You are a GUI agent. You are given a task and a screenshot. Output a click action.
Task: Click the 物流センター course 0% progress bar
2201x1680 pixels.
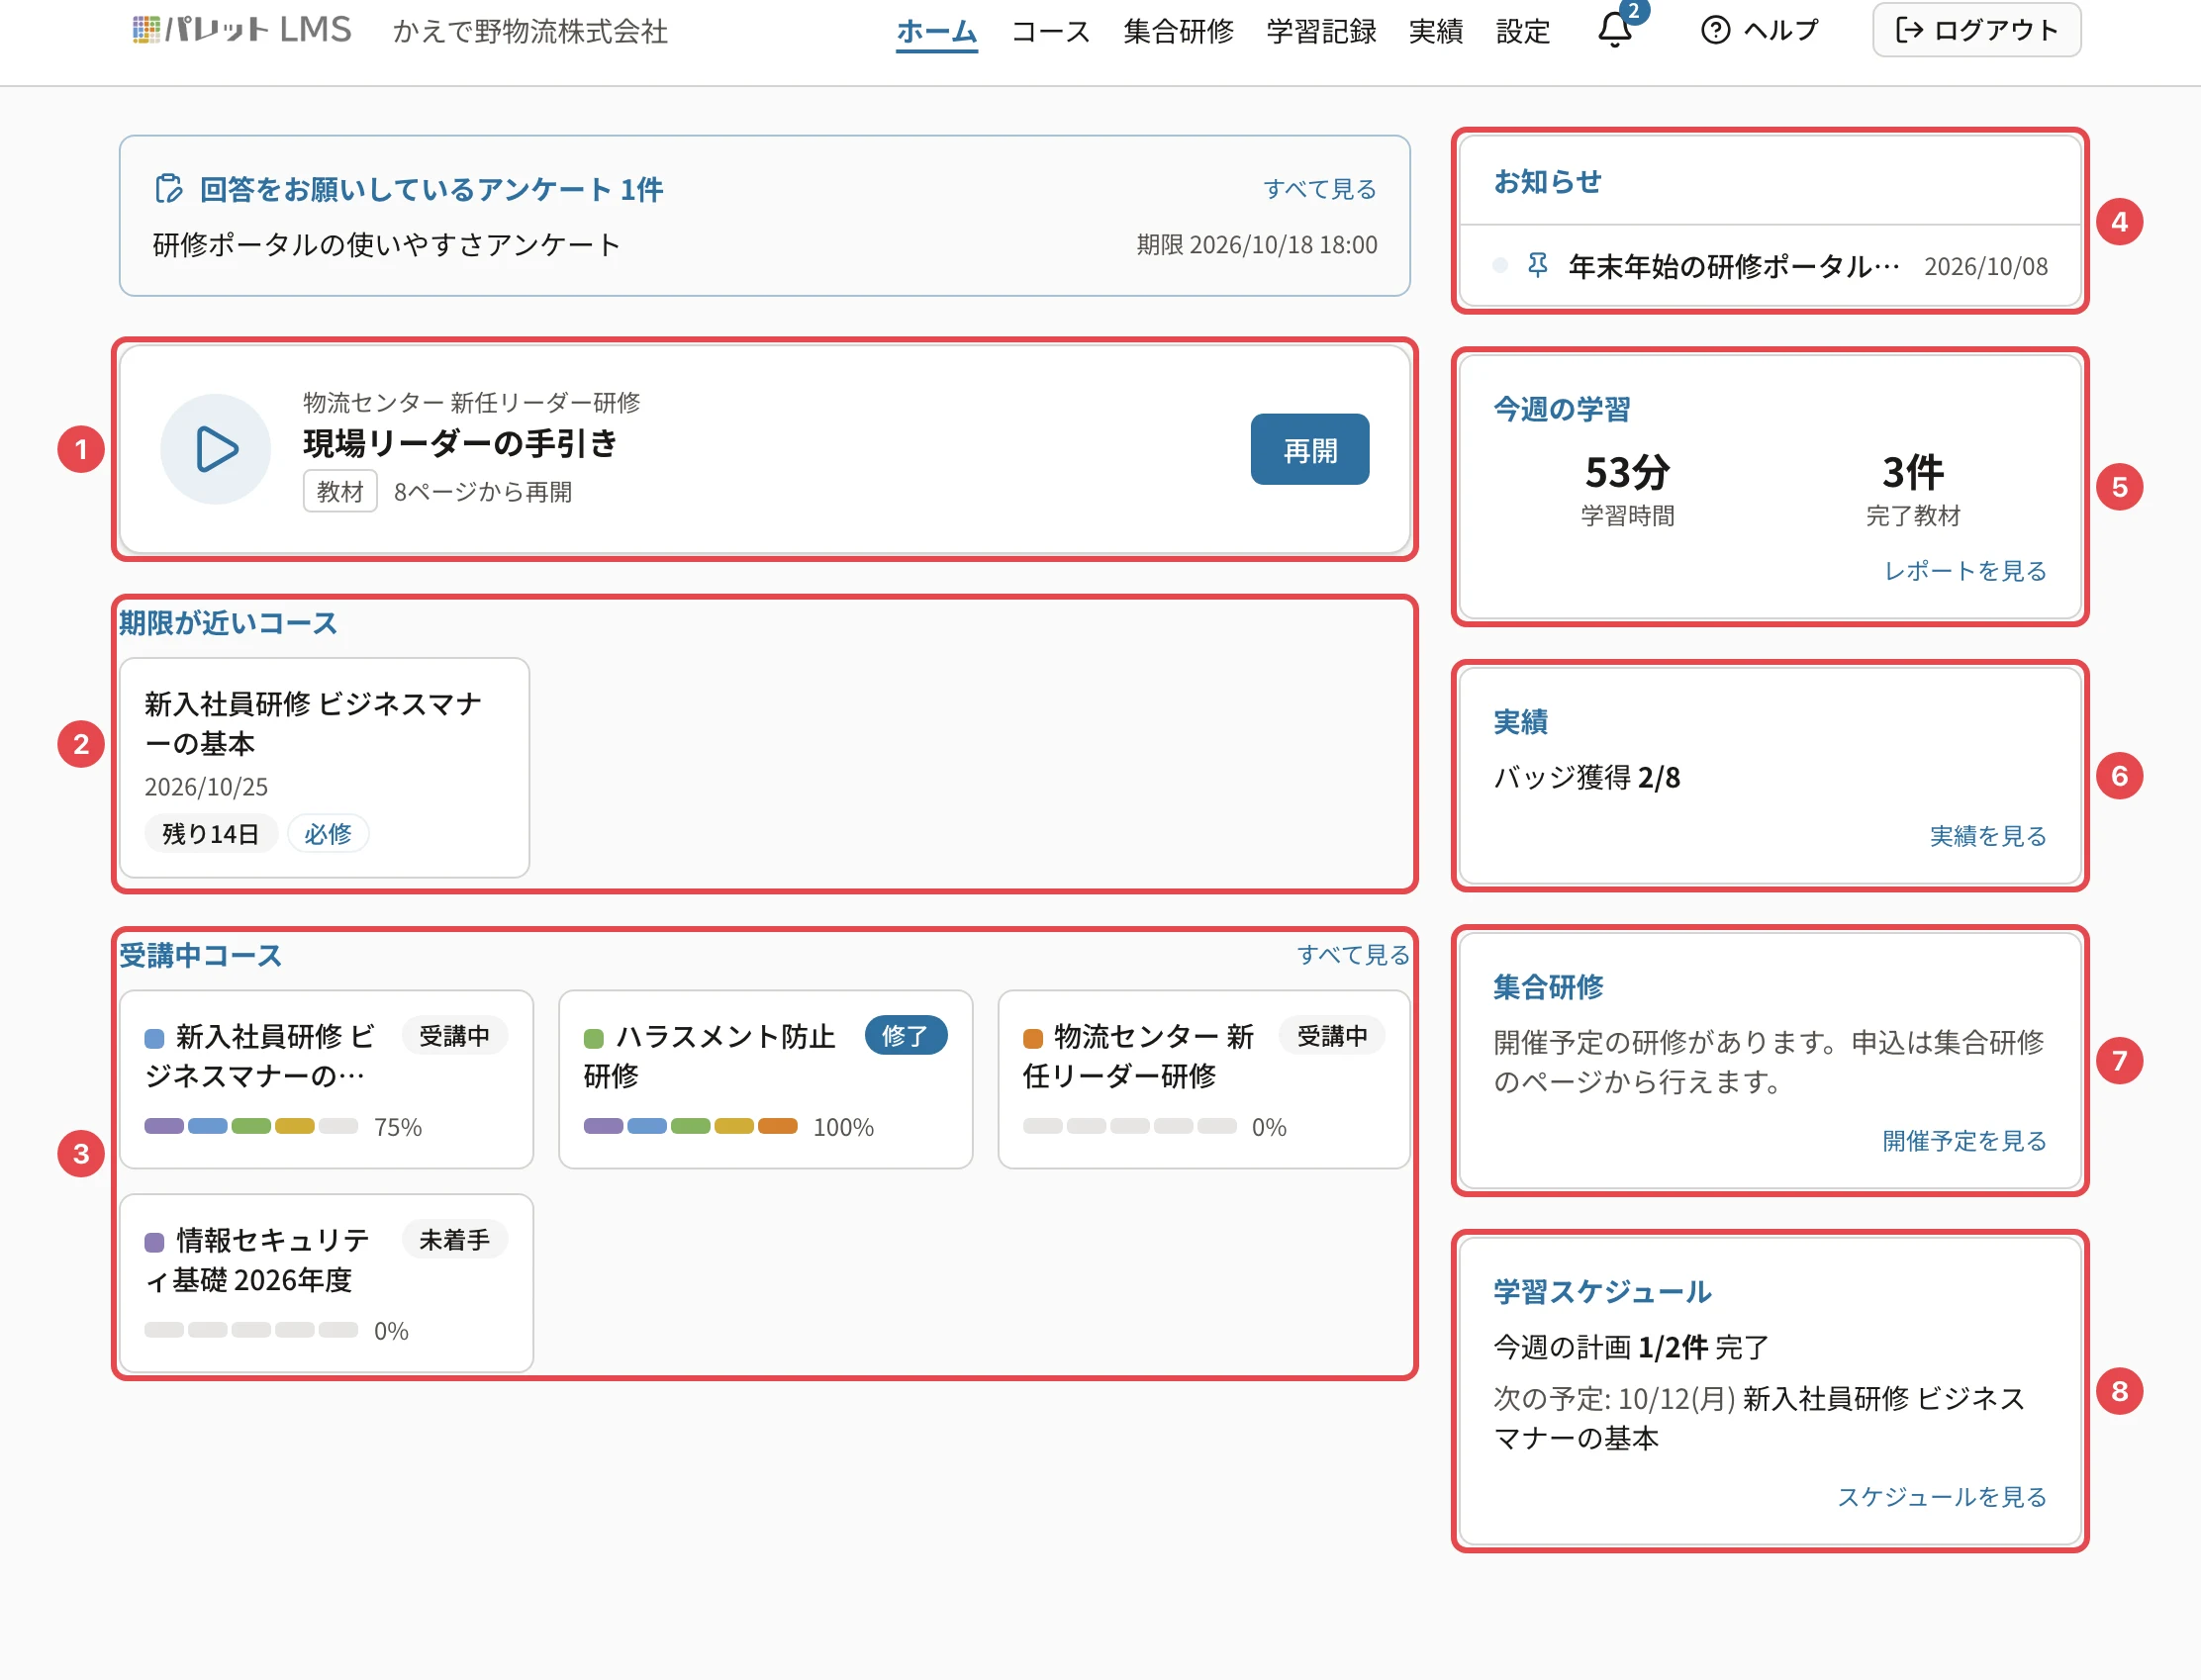pos(1129,1126)
